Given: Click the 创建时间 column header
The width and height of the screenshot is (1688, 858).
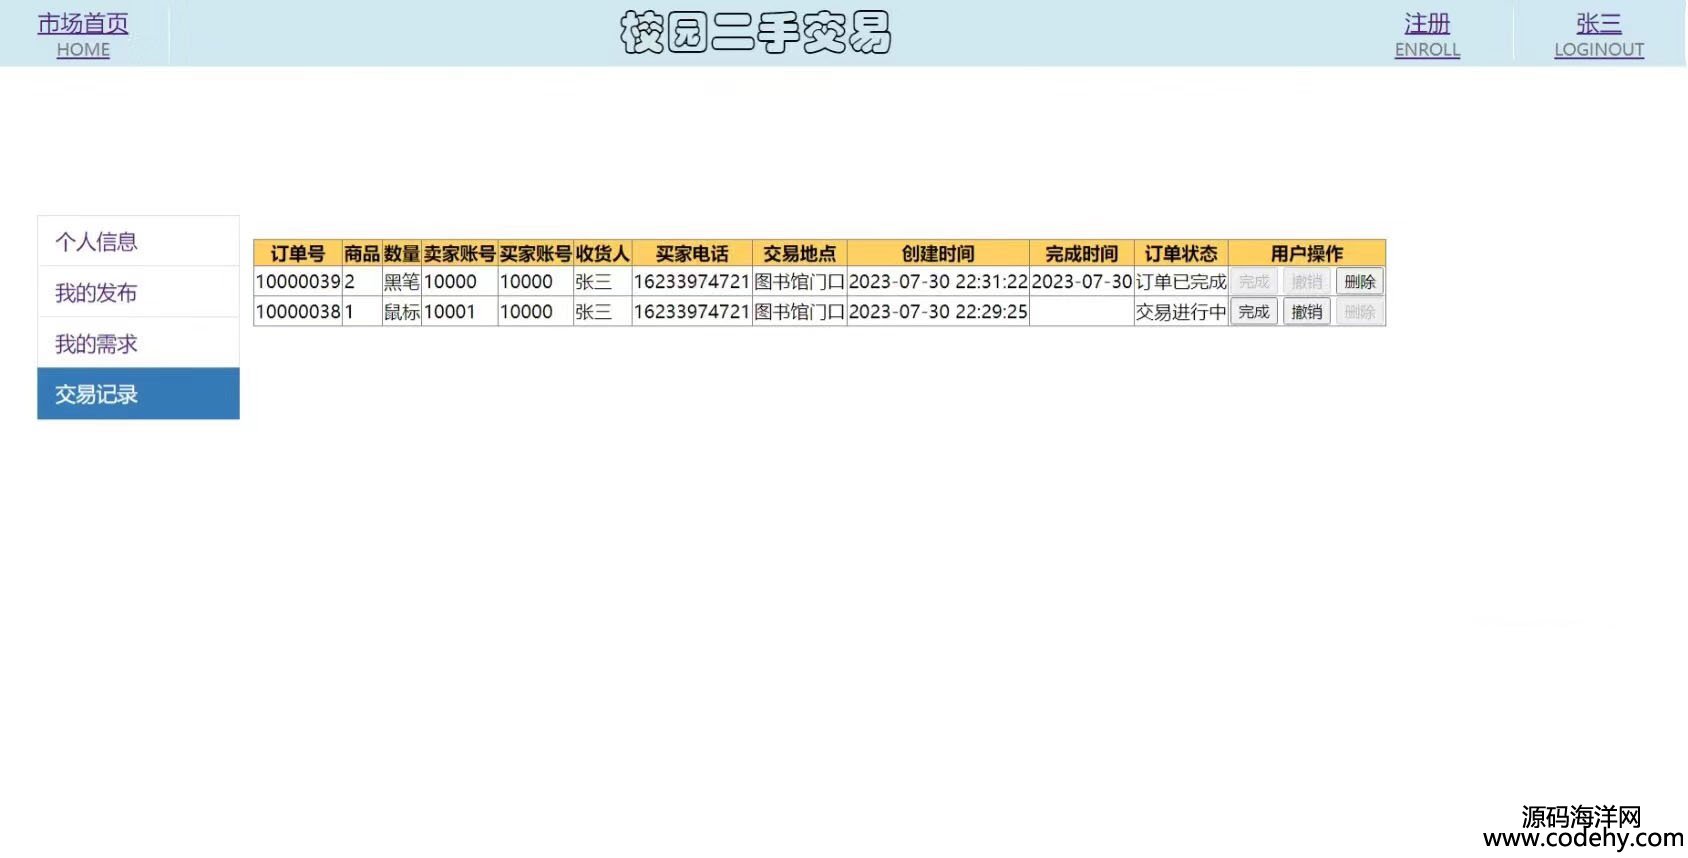Looking at the screenshot, I should [x=937, y=253].
